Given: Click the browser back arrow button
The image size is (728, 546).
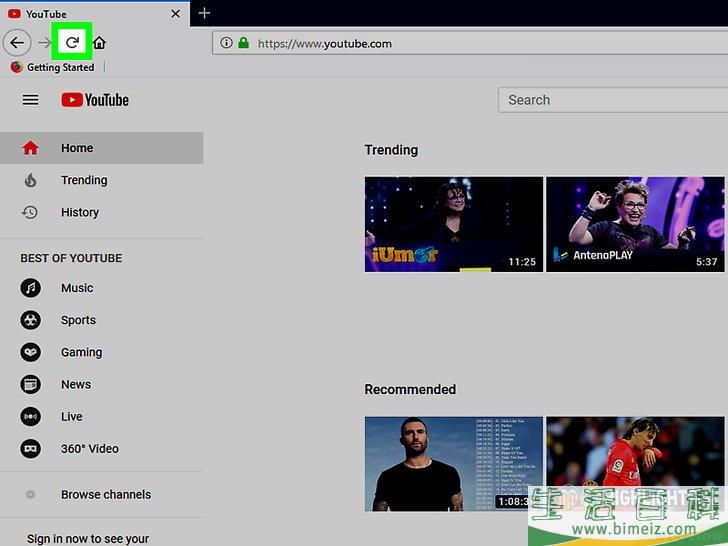Looking at the screenshot, I should tap(17, 43).
